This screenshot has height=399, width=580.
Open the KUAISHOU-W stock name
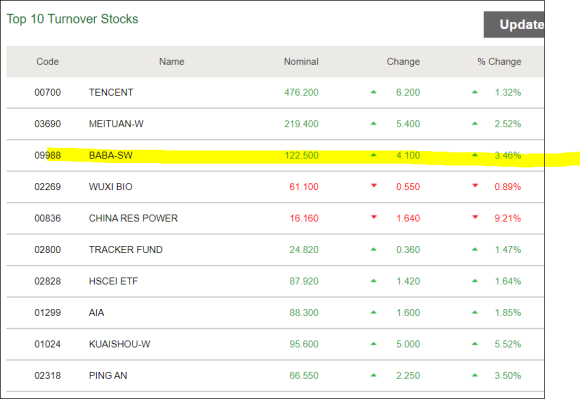pyautogui.click(x=119, y=344)
